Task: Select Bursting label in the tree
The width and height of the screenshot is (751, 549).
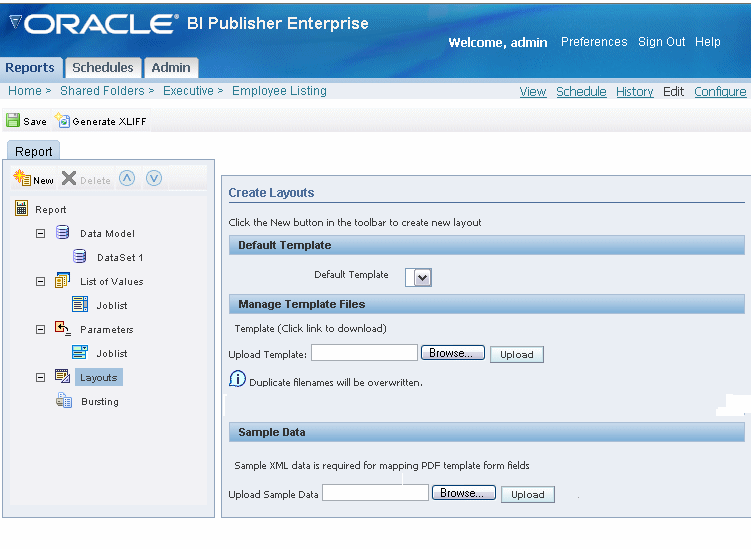Action: click(x=100, y=401)
